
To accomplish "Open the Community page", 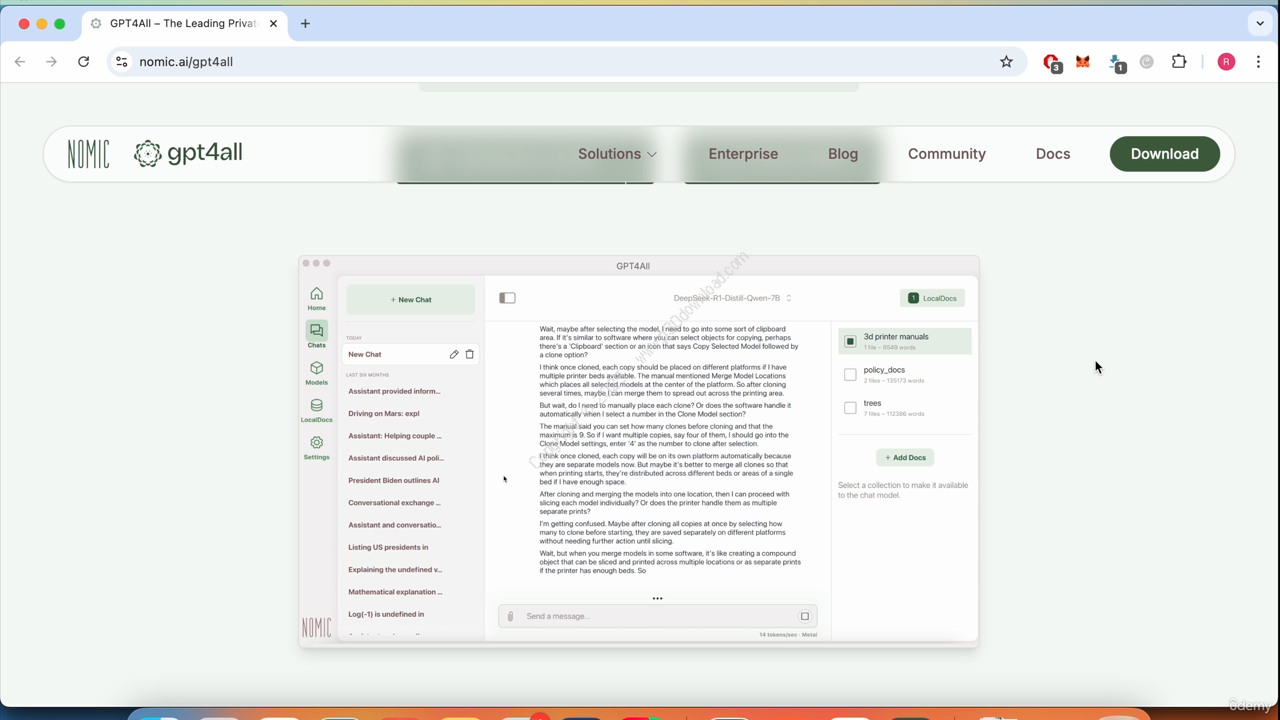I will pos(947,154).
